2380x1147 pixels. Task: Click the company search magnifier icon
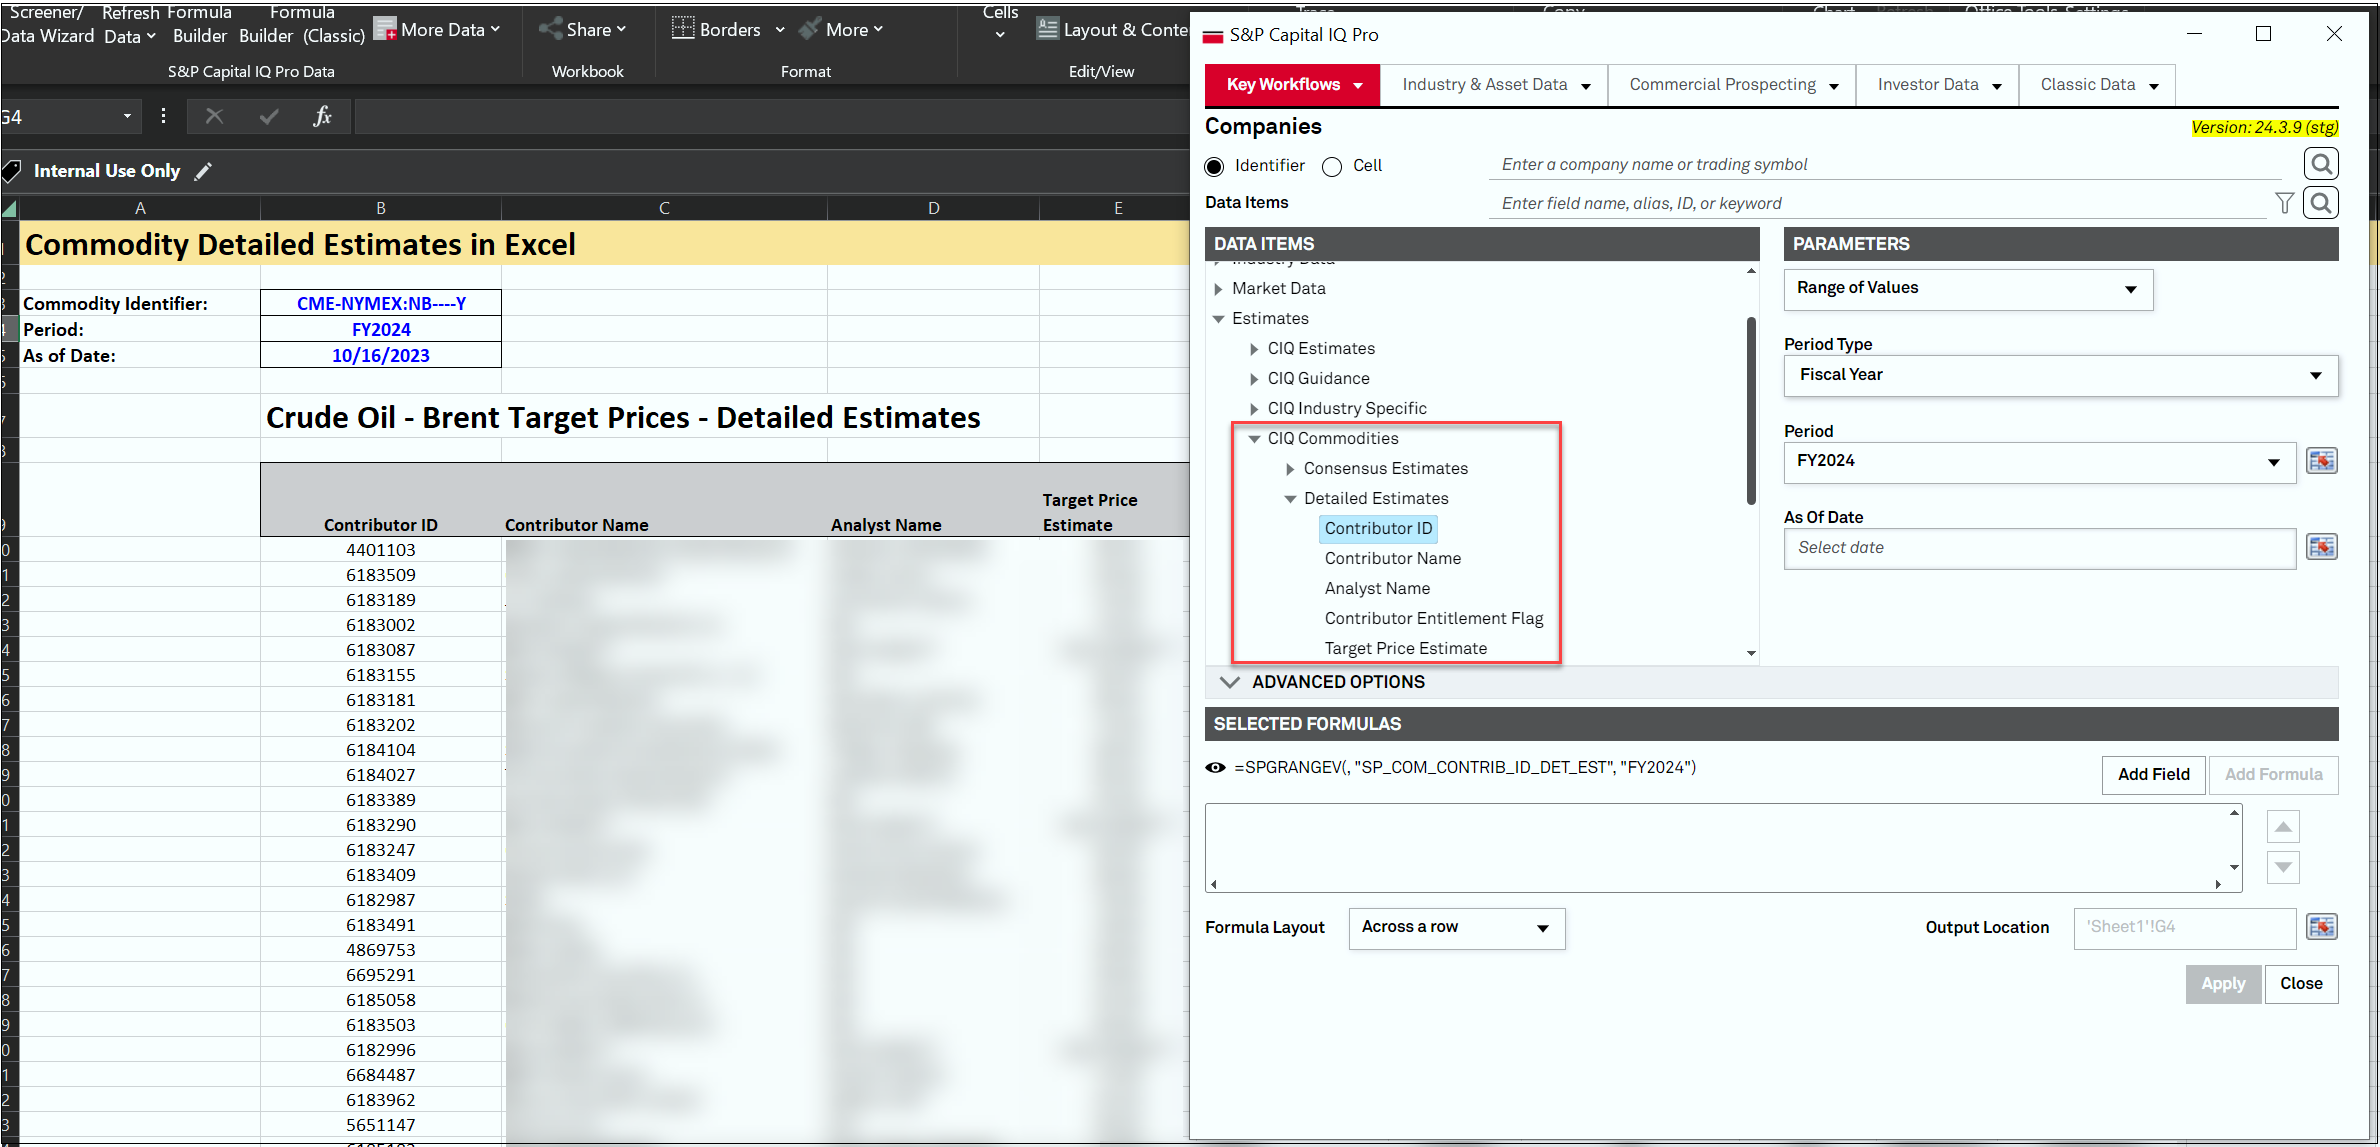coord(2321,164)
